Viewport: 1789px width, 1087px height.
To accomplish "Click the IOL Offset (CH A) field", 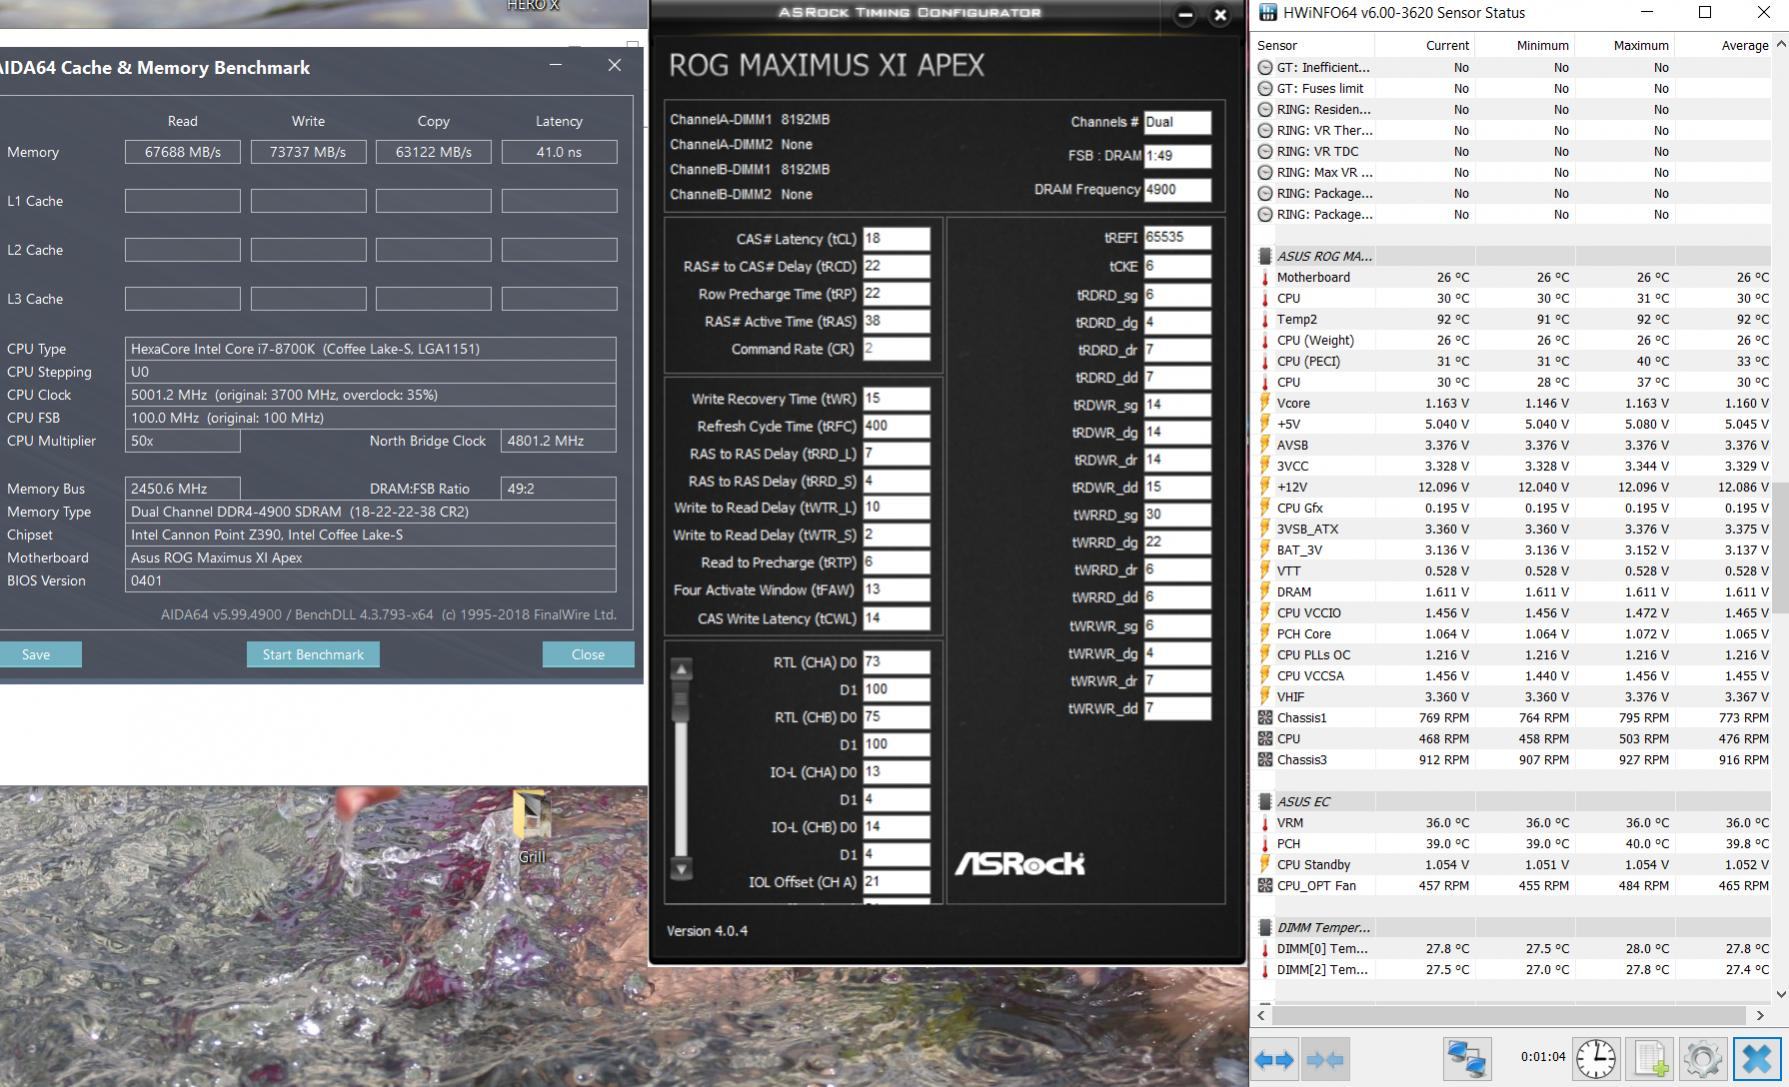I will (896, 882).
